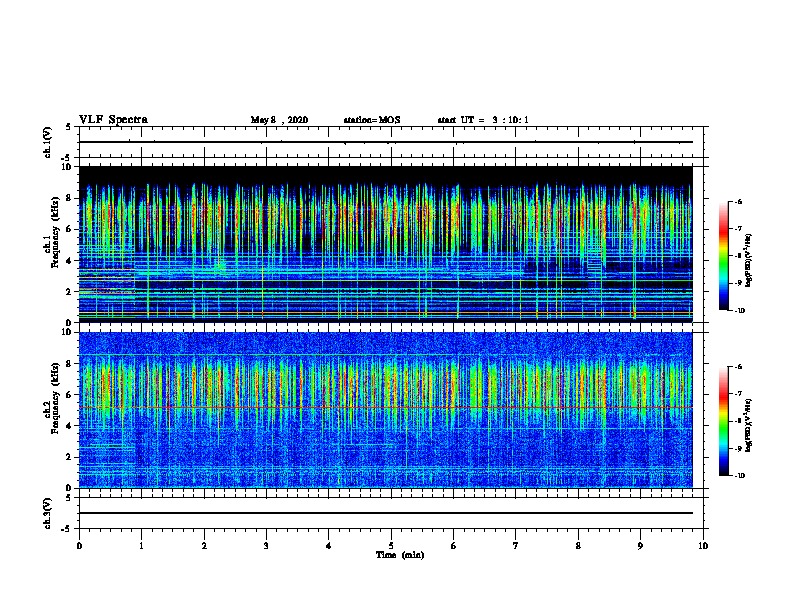Click the "ch.3(V)" axis label

pos(48,513)
